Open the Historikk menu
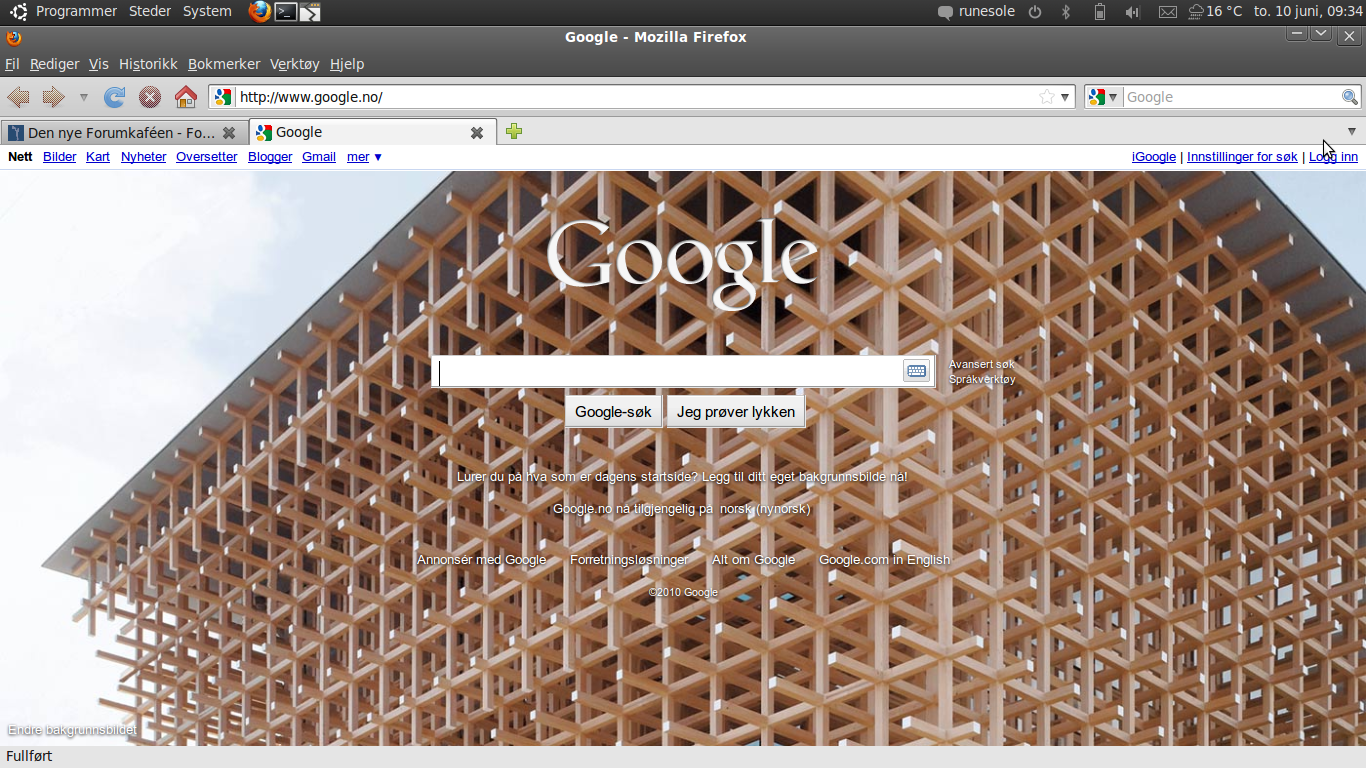 tap(148, 64)
